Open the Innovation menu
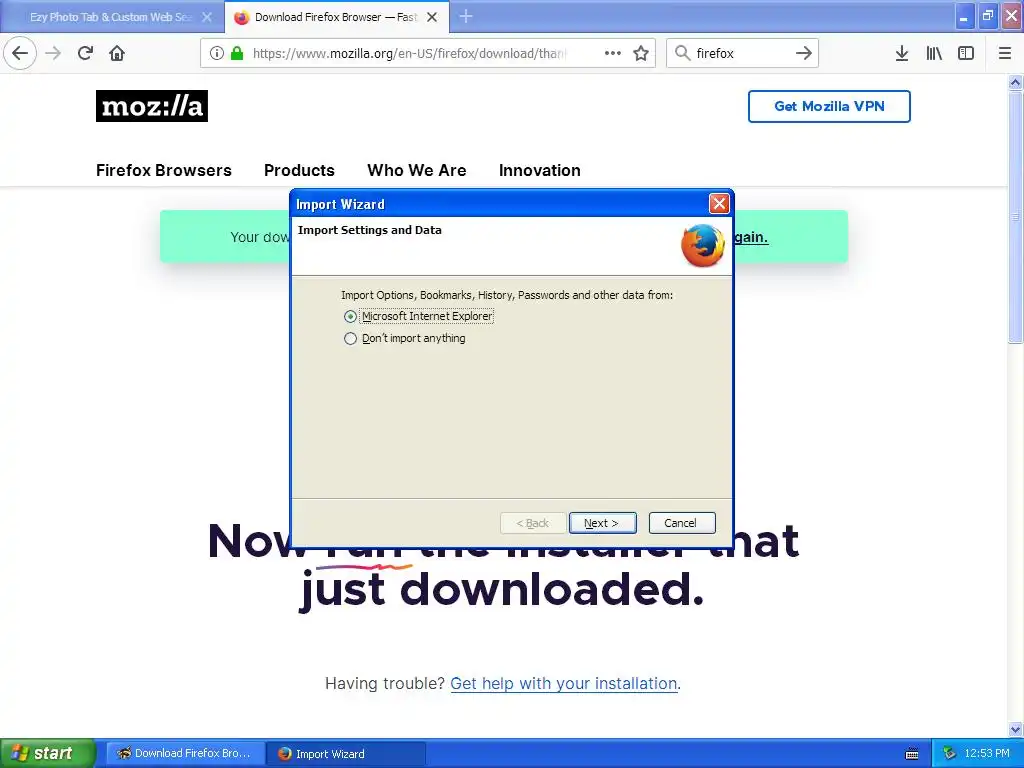Image resolution: width=1024 pixels, height=768 pixels. [539, 170]
